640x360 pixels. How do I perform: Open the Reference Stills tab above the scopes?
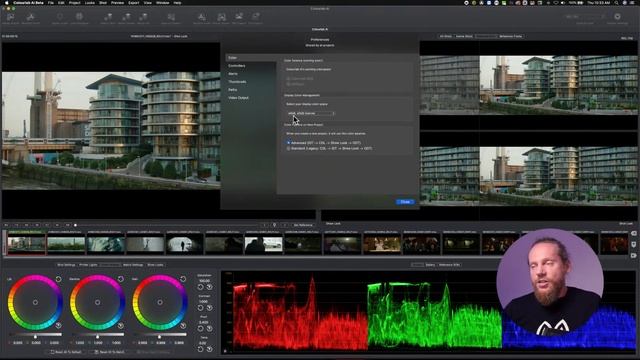(x=449, y=265)
